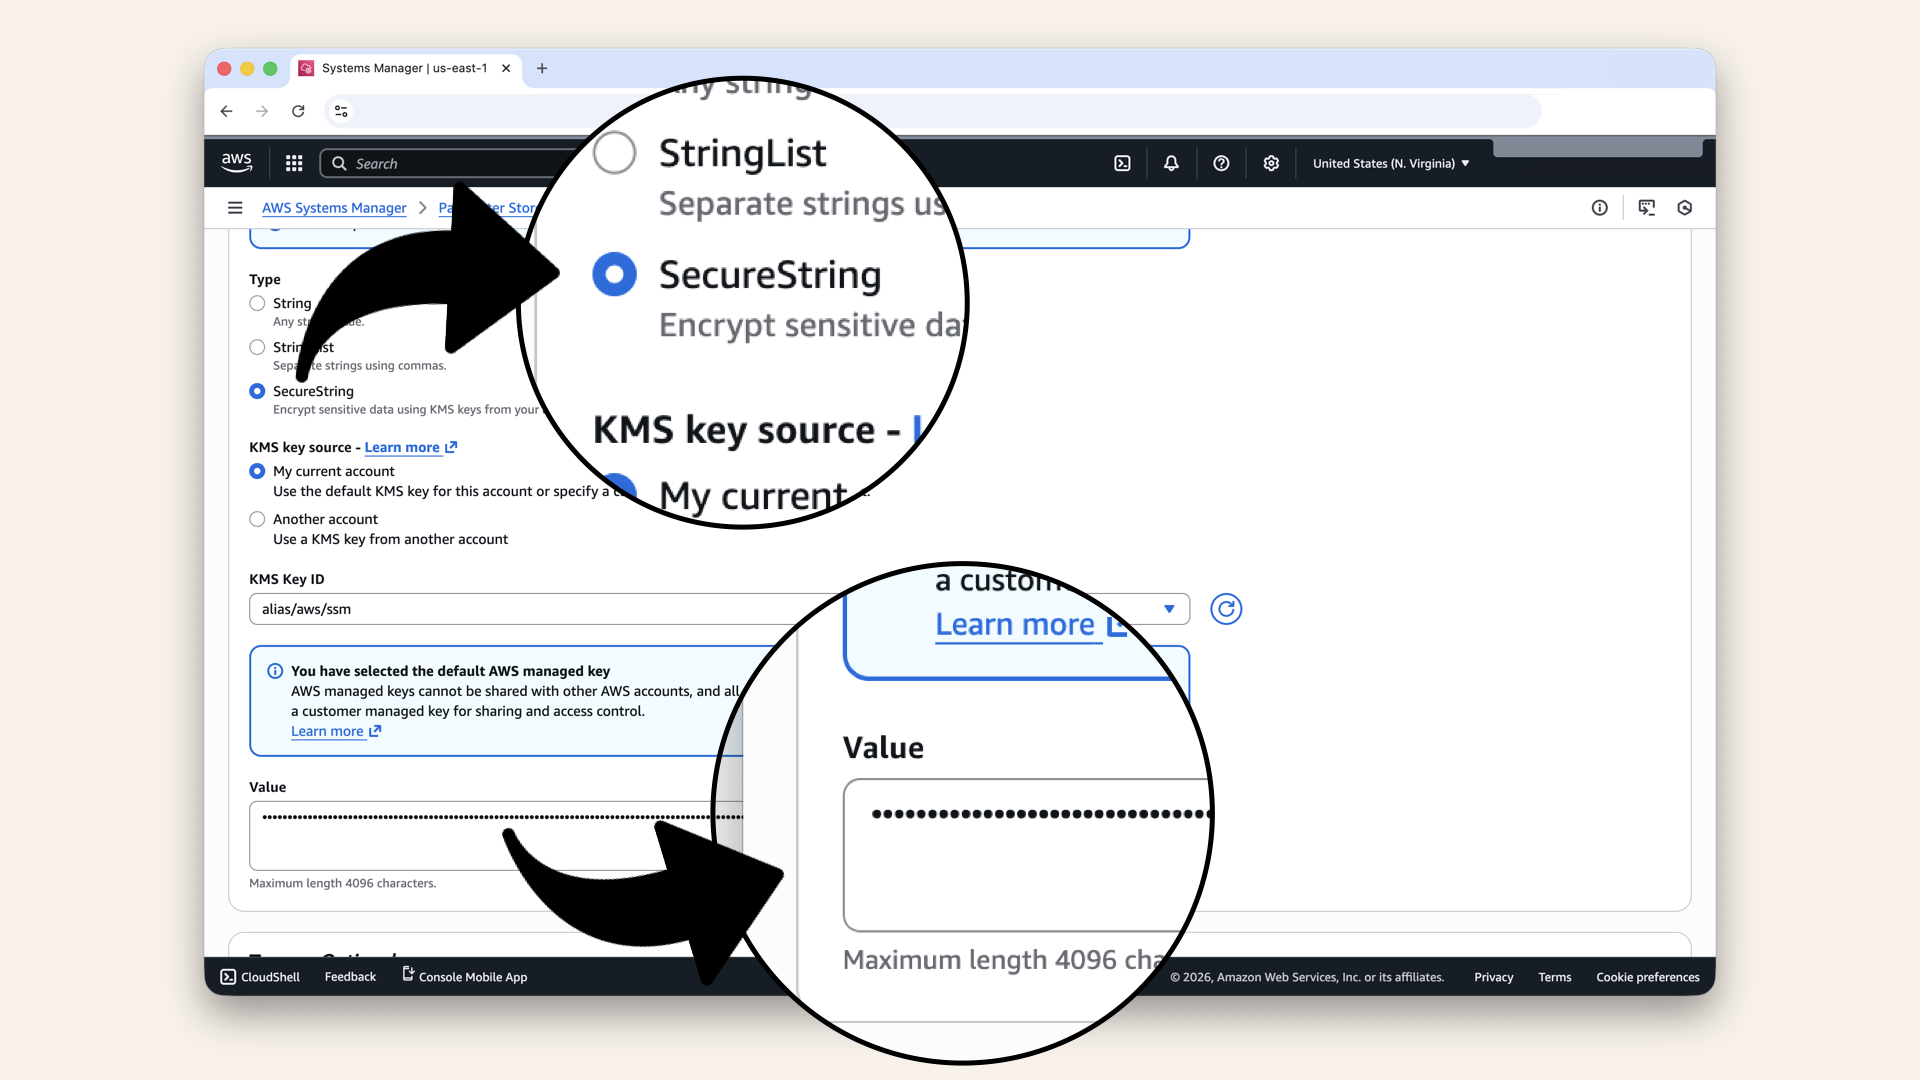Viewport: 1920px width, 1080px height.
Task: Select the SecureString parameter type
Action: [257, 391]
